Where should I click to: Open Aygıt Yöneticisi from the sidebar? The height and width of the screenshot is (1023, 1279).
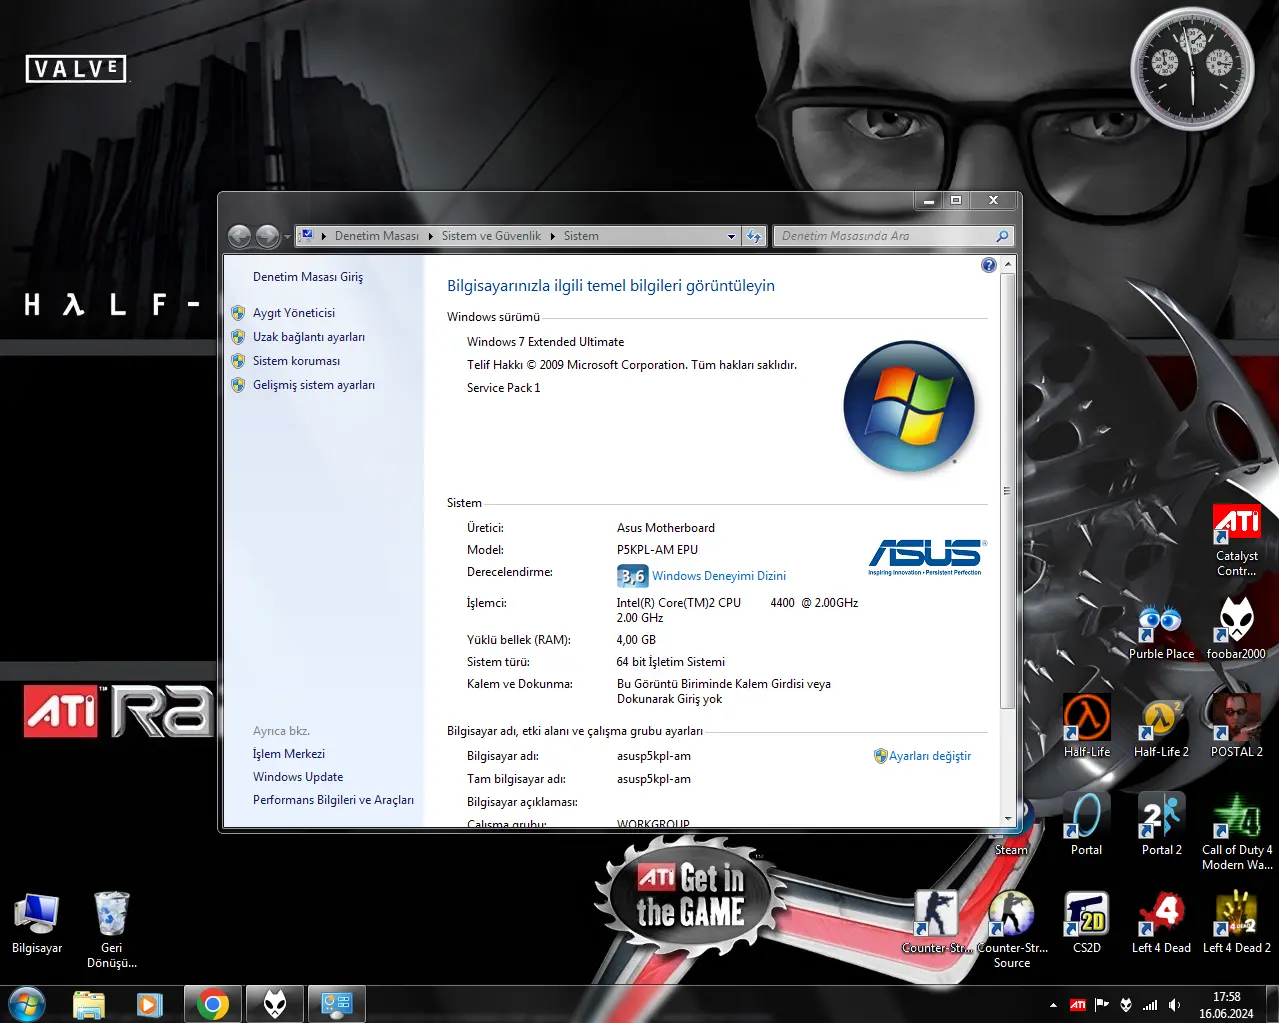[294, 313]
